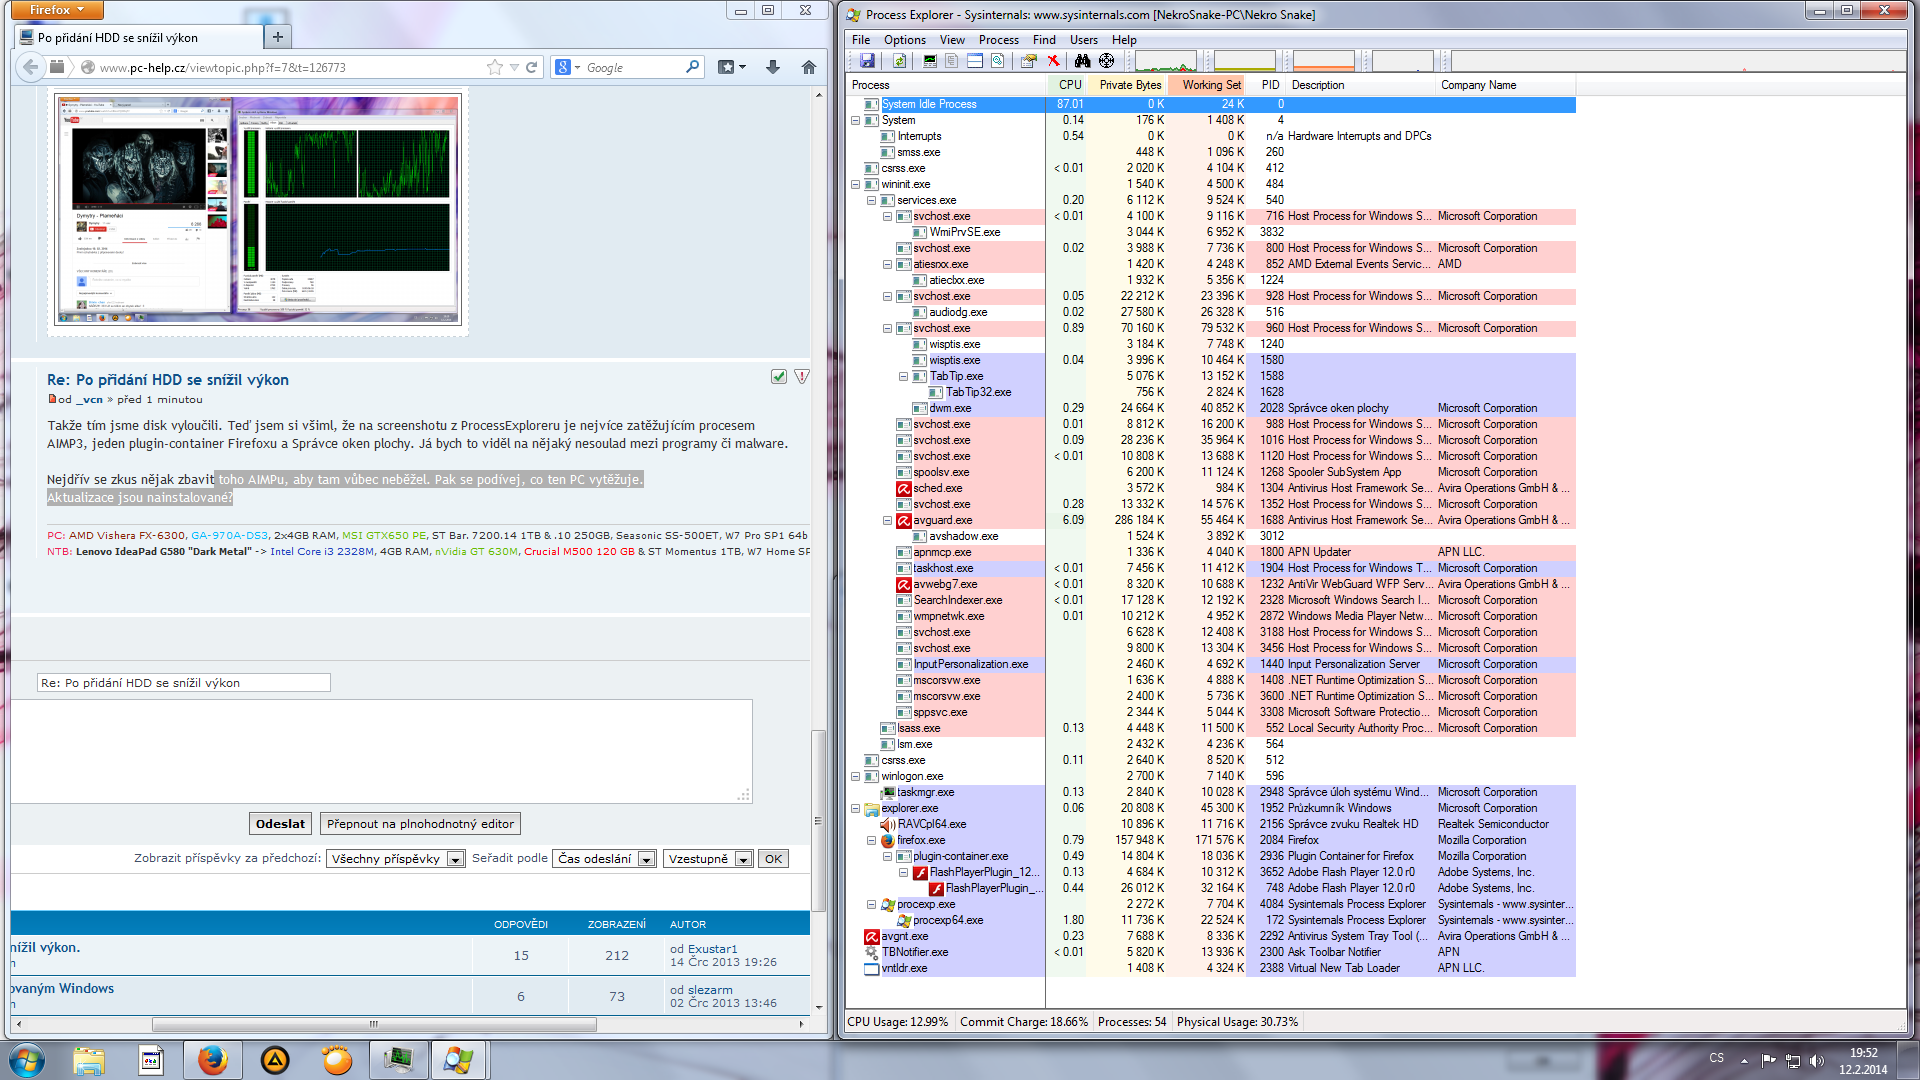Screen dimensions: 1920x1080
Task: Collapse the wininit.exe tree node
Action: [855, 184]
